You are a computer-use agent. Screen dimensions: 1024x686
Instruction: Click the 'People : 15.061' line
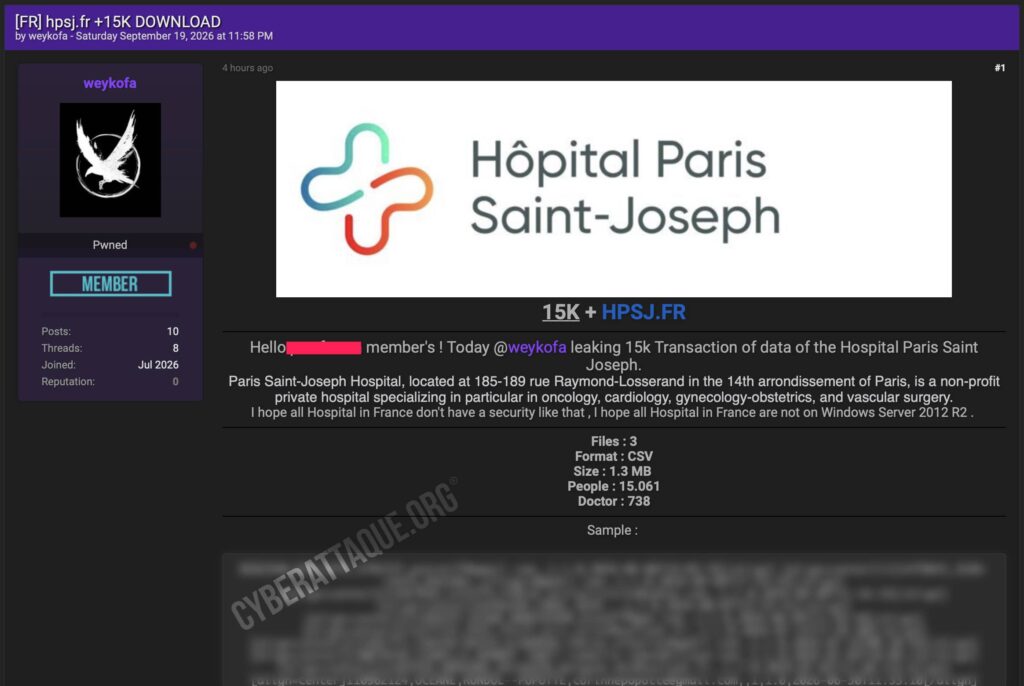613,487
